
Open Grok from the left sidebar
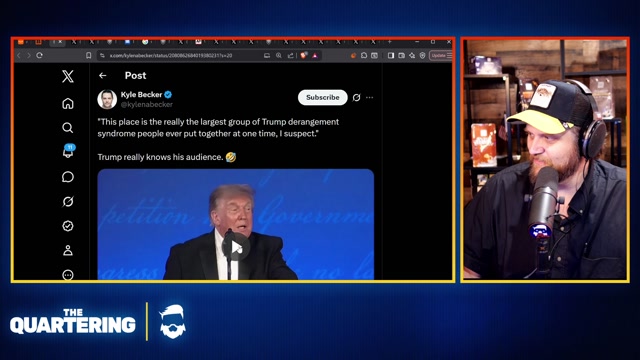[x=68, y=201]
